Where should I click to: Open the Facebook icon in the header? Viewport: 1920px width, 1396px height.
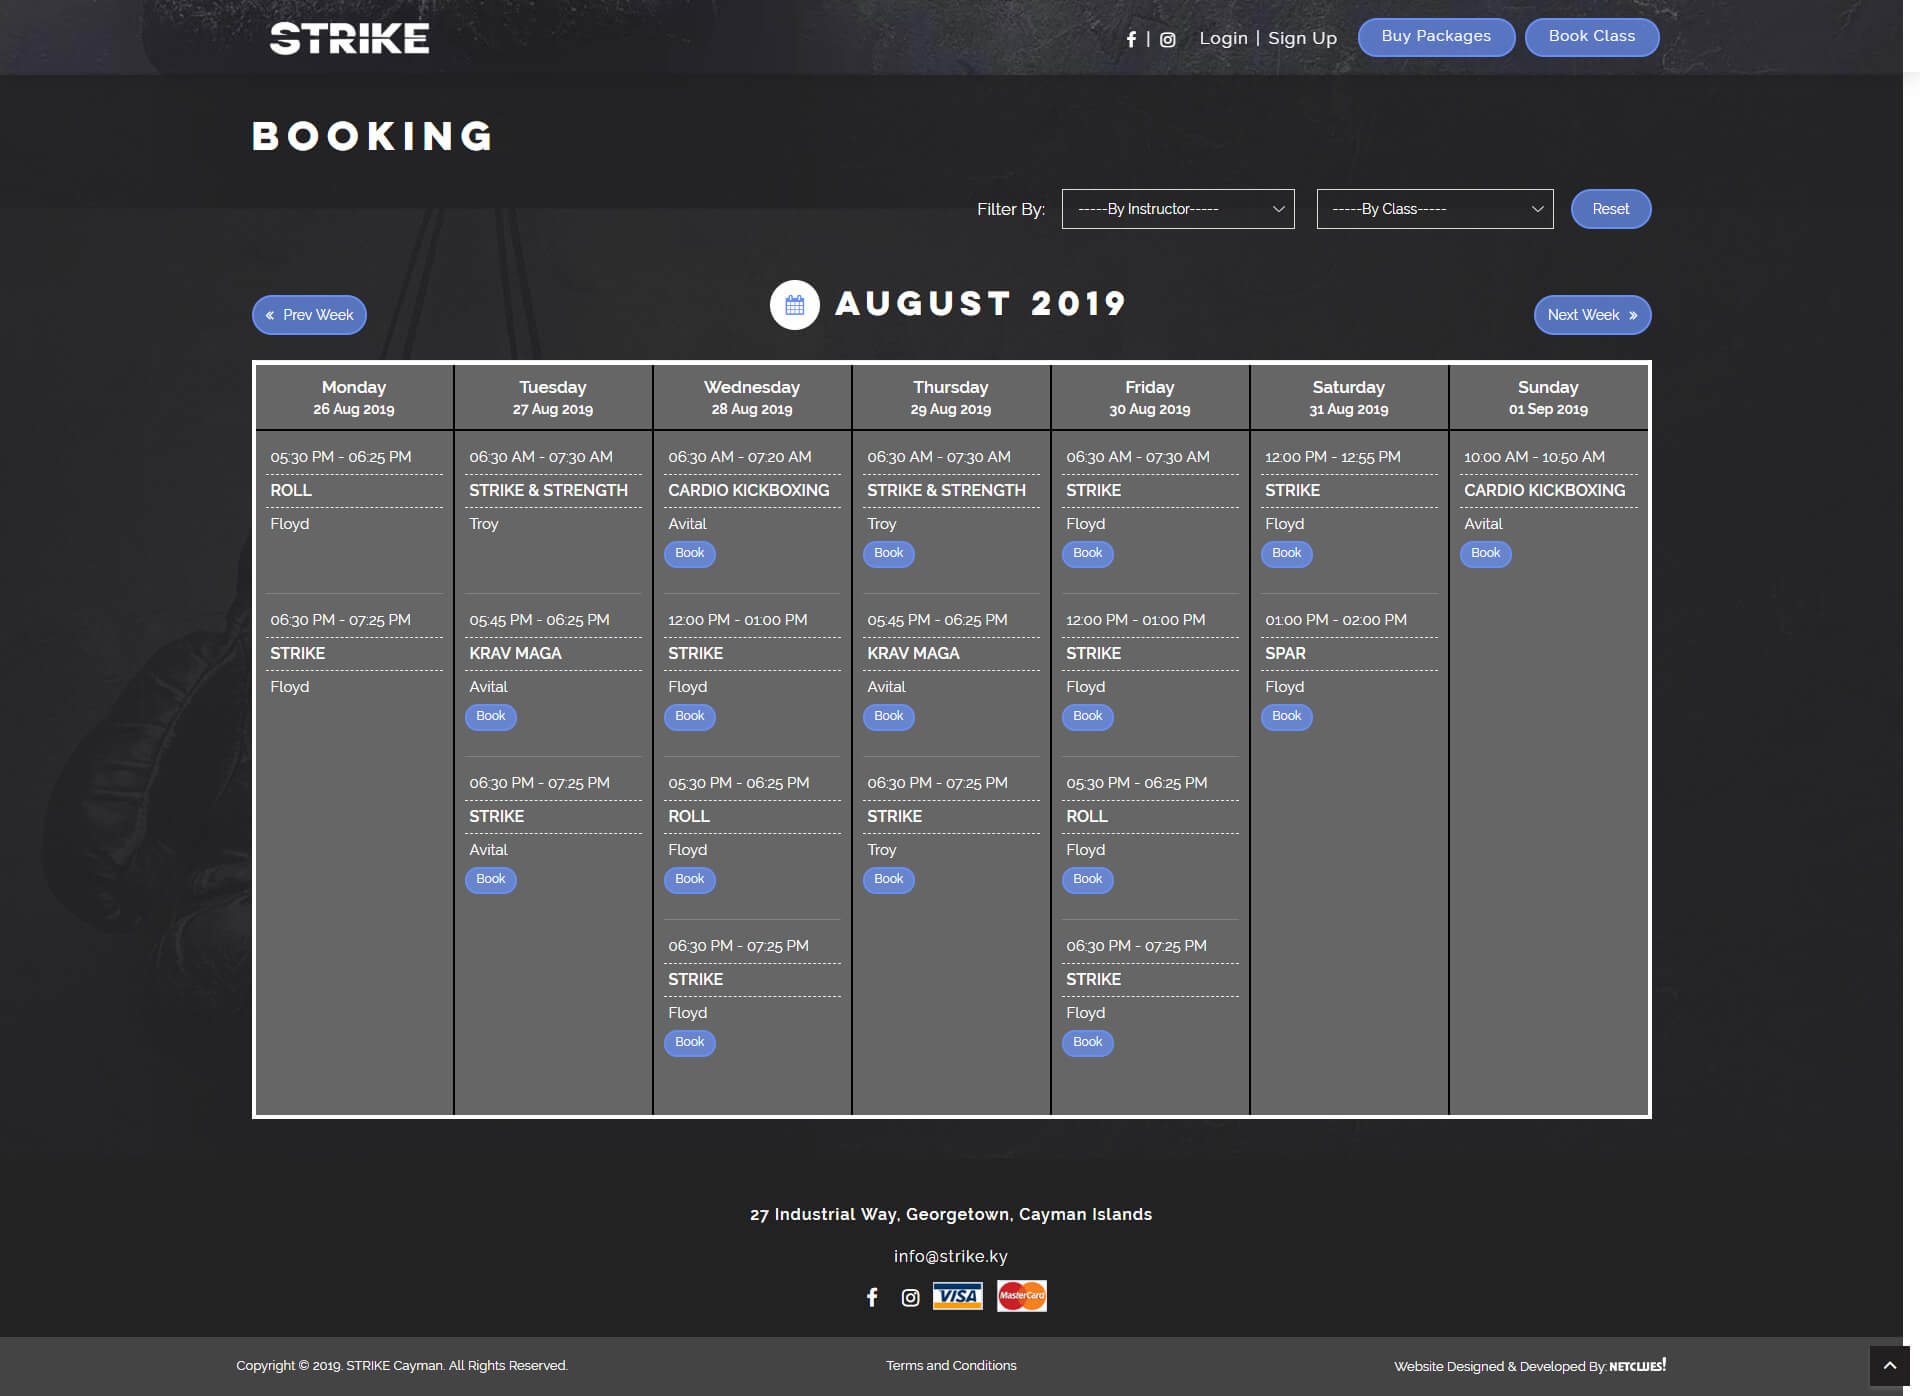click(x=1131, y=39)
